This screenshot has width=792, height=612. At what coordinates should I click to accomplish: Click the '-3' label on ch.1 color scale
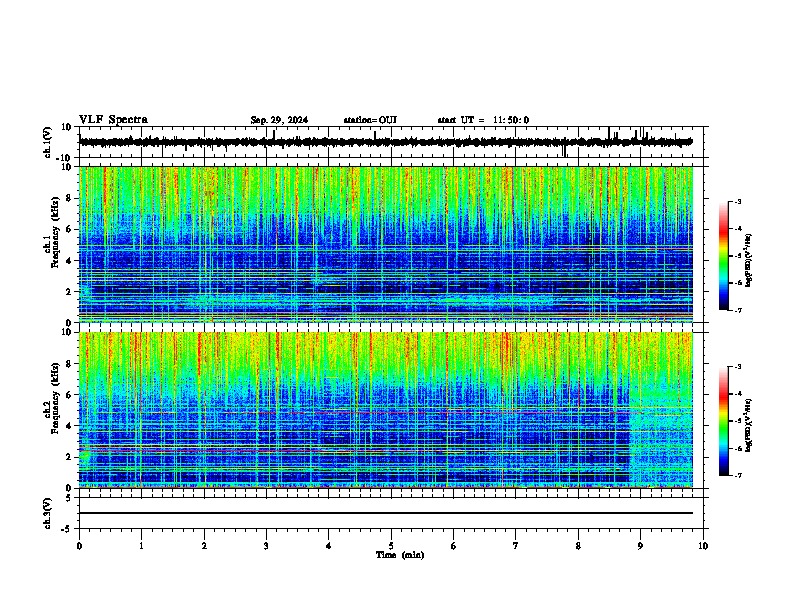pyautogui.click(x=738, y=201)
